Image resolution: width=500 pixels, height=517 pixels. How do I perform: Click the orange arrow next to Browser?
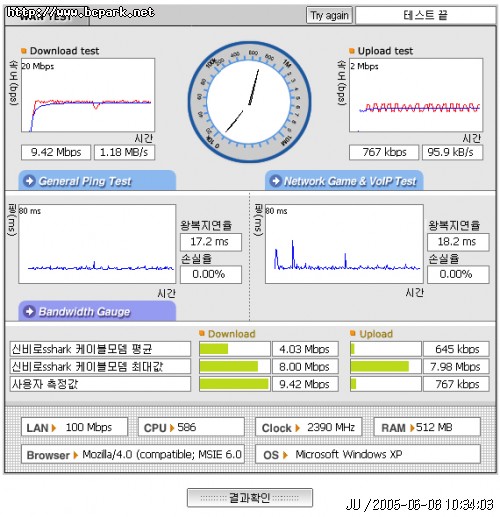[76, 455]
